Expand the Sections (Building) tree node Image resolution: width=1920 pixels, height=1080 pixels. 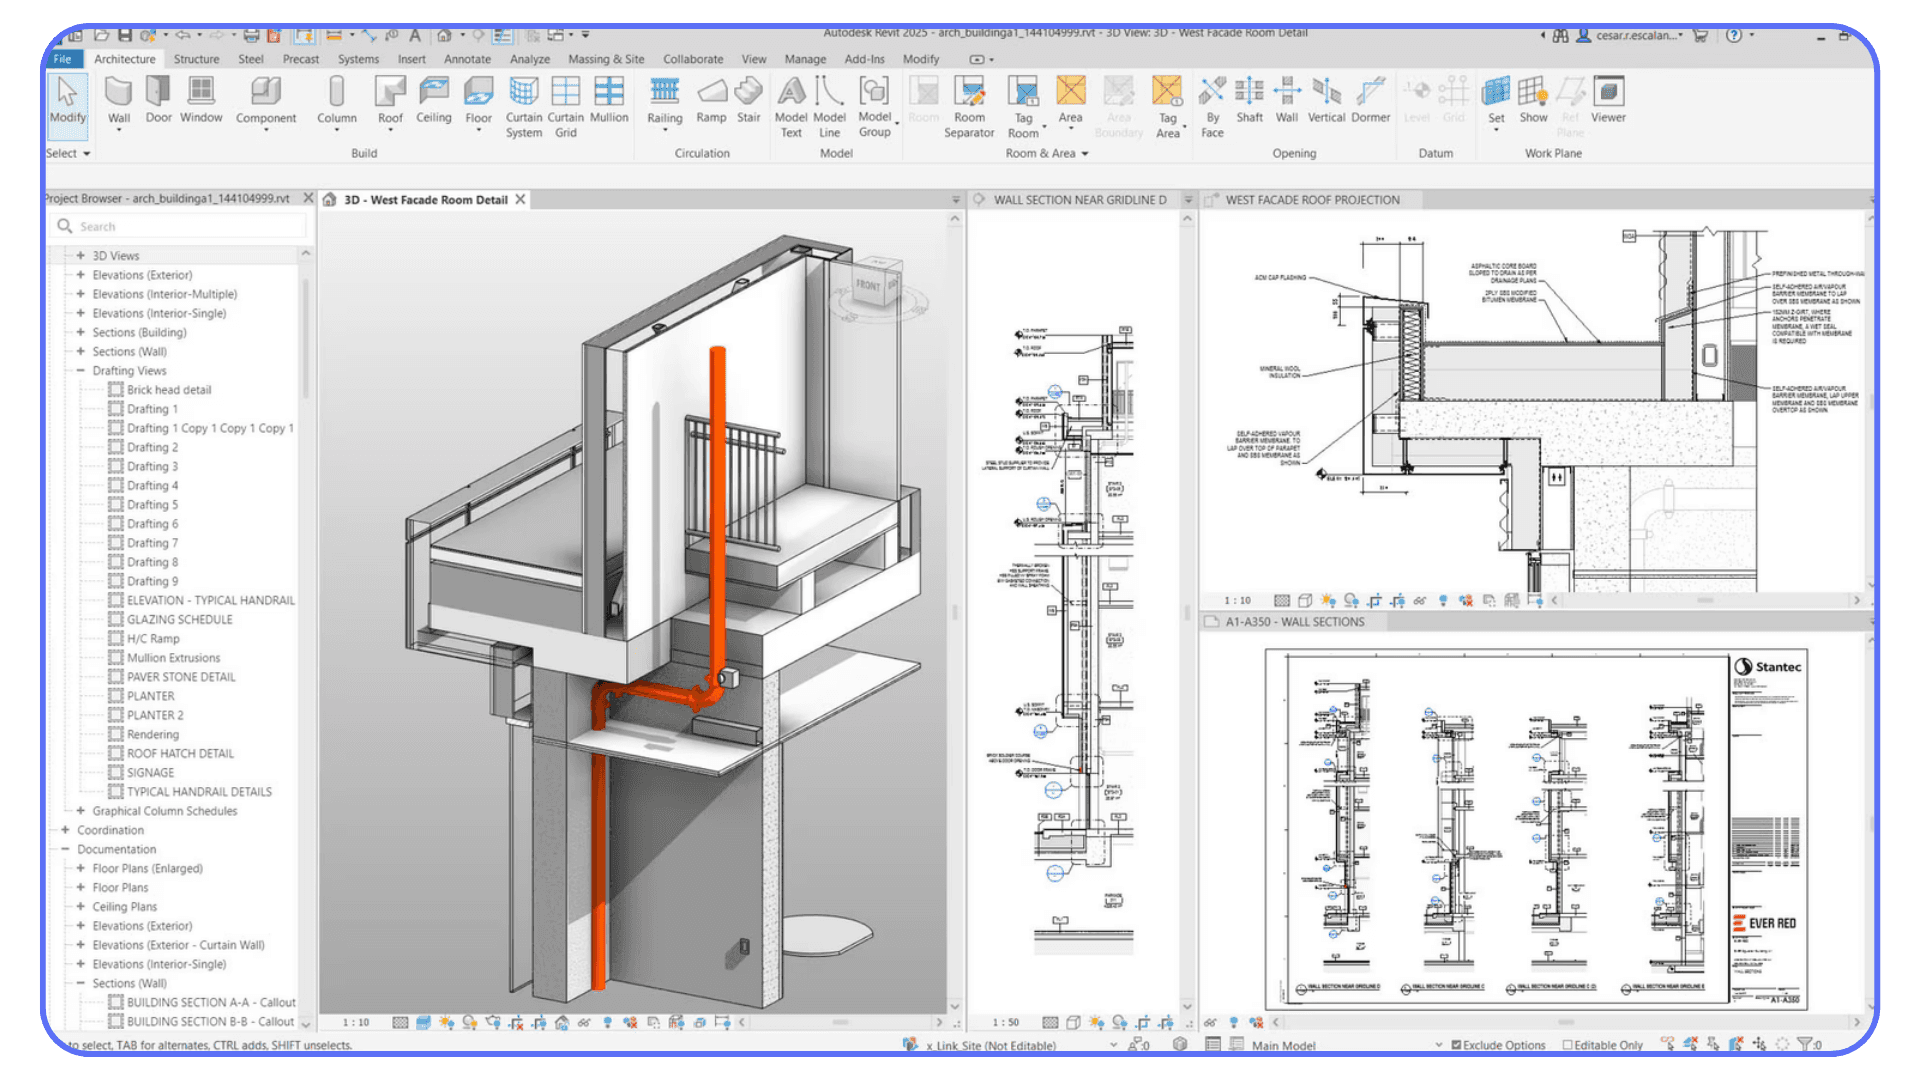pyautogui.click(x=81, y=332)
